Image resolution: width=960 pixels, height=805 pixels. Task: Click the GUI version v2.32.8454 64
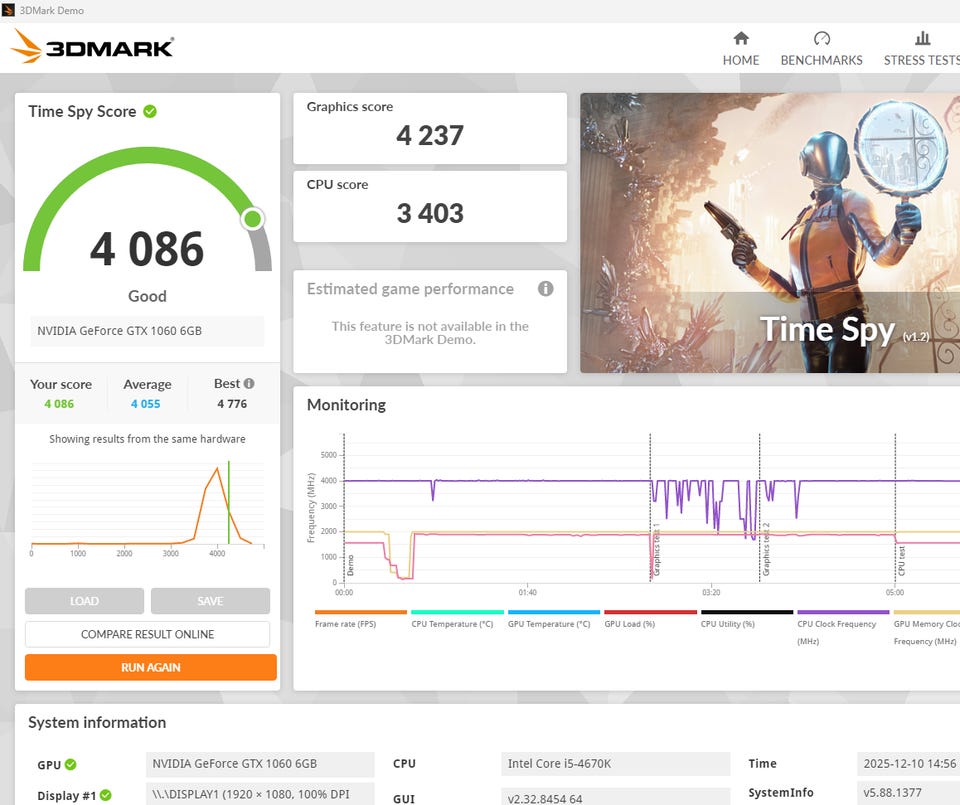tap(615, 796)
